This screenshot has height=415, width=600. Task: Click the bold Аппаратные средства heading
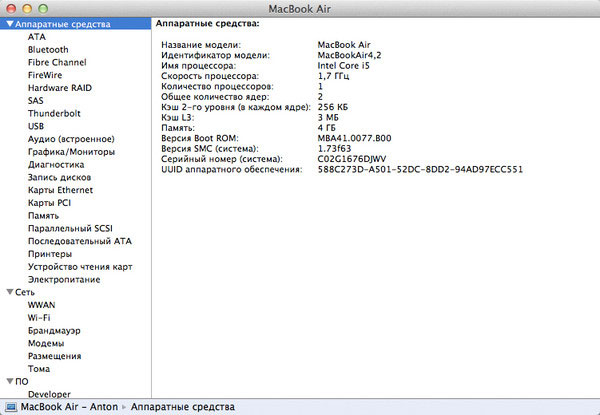click(207, 23)
